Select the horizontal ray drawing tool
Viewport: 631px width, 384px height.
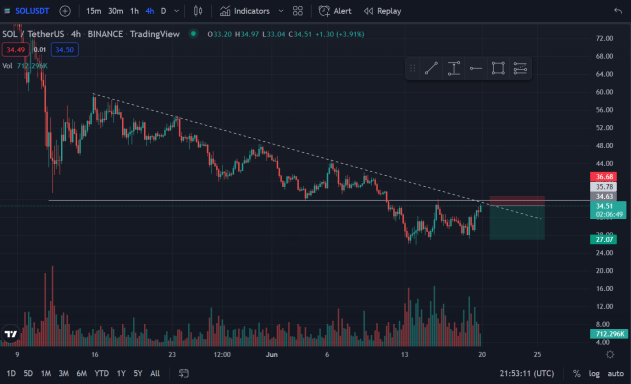(476, 68)
